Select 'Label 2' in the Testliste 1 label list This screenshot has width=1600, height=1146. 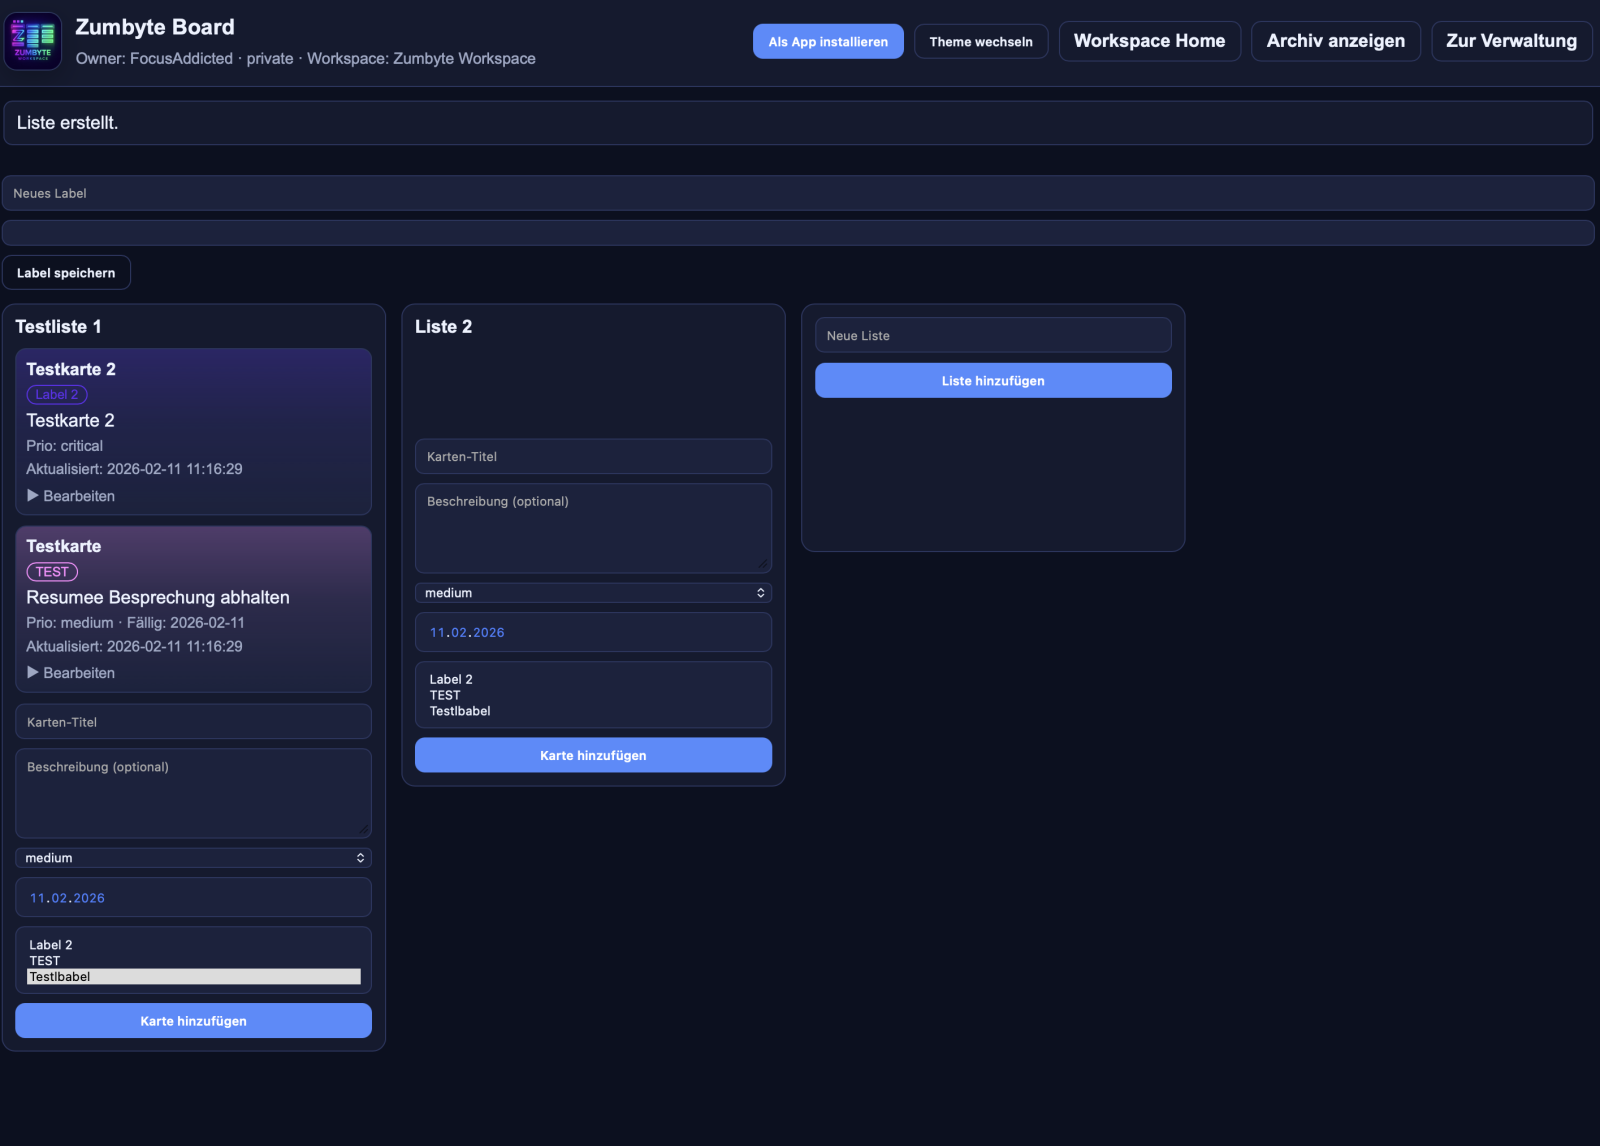49,944
